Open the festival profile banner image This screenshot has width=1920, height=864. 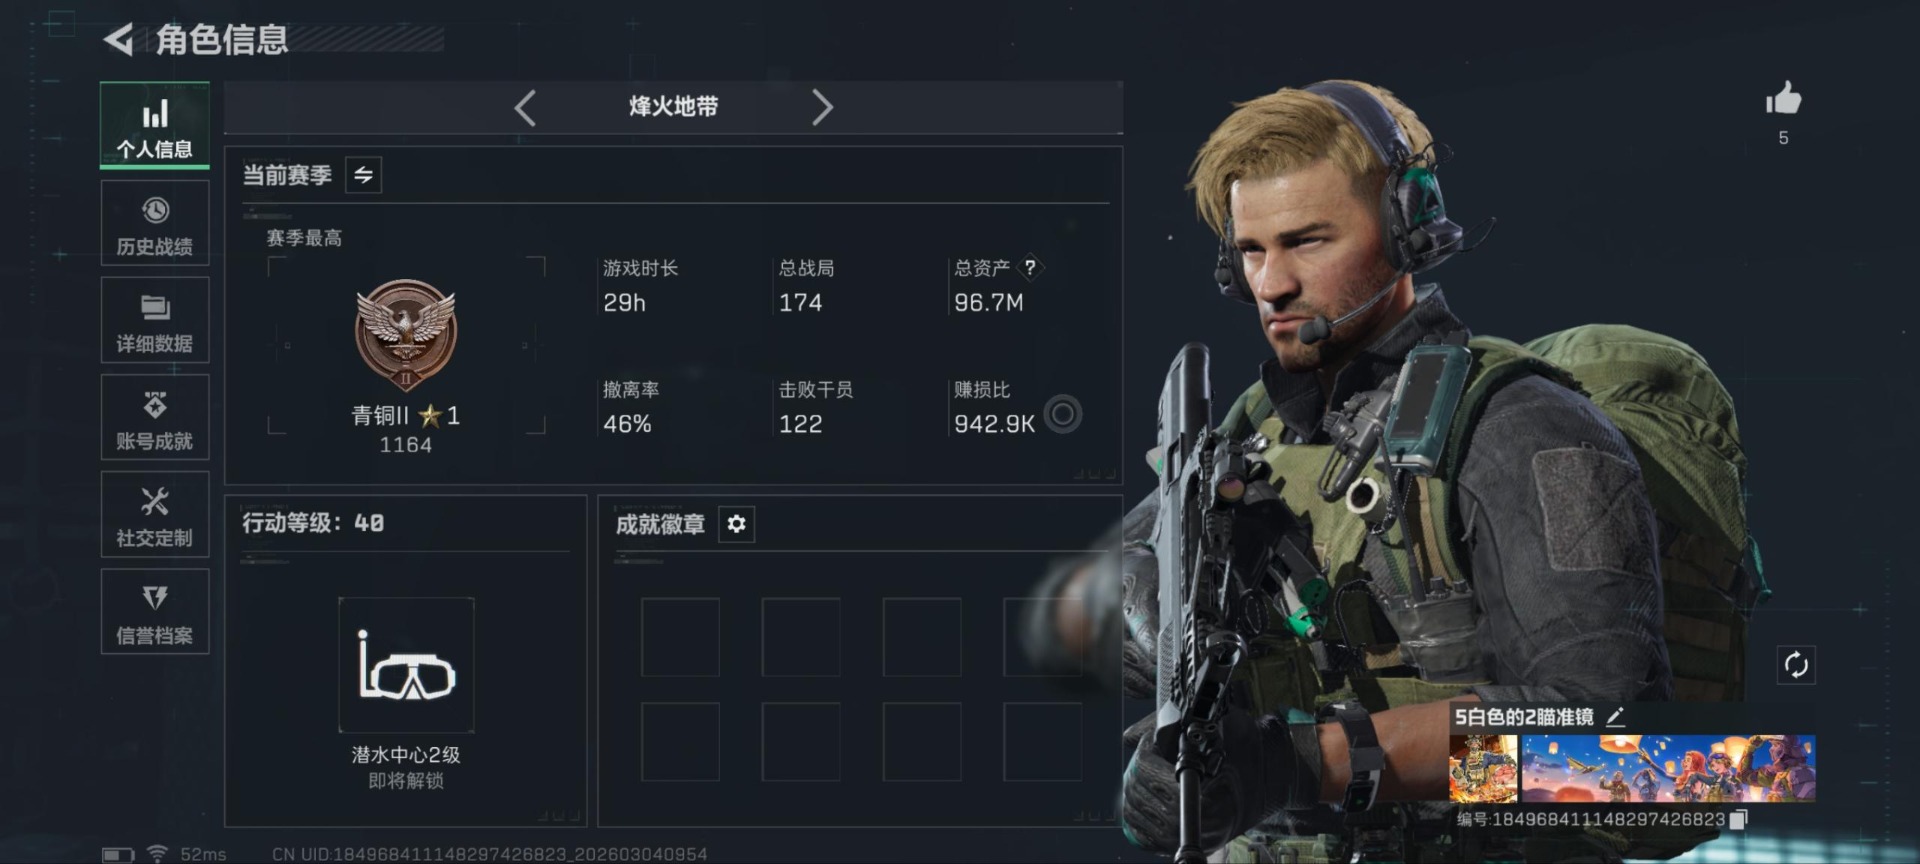pos(1668,768)
